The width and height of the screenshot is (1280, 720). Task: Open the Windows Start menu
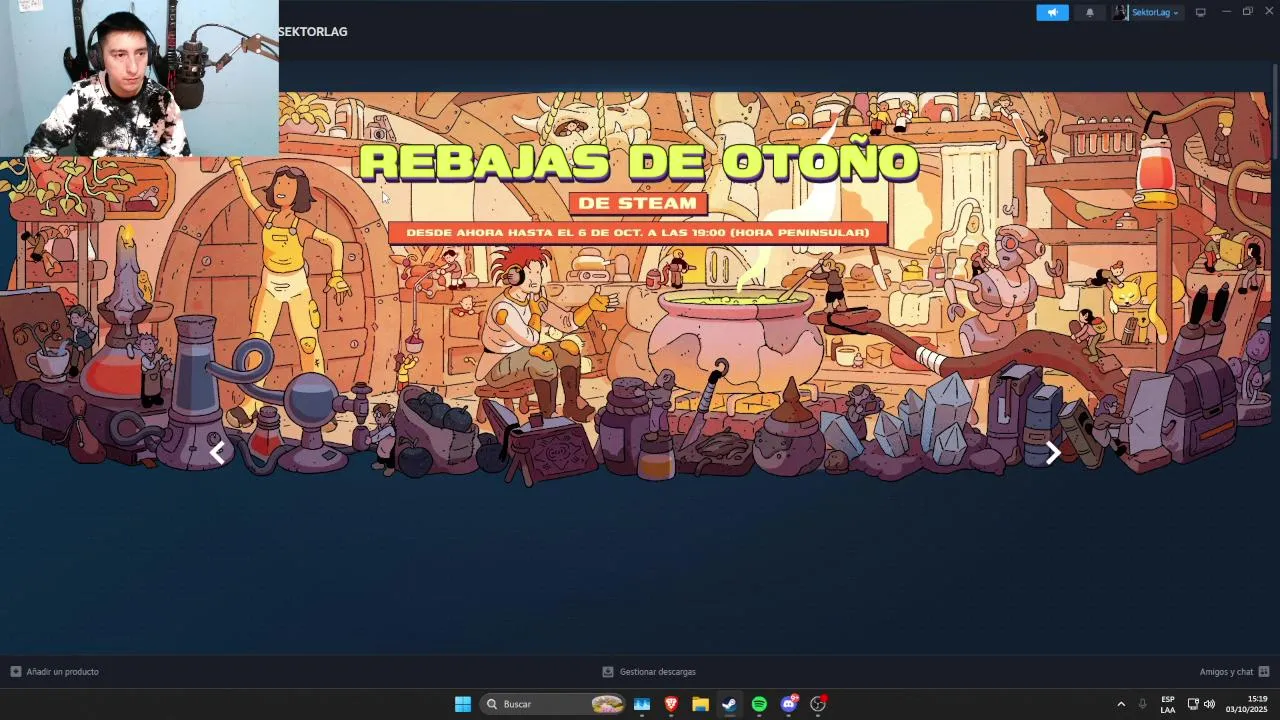[x=463, y=704]
